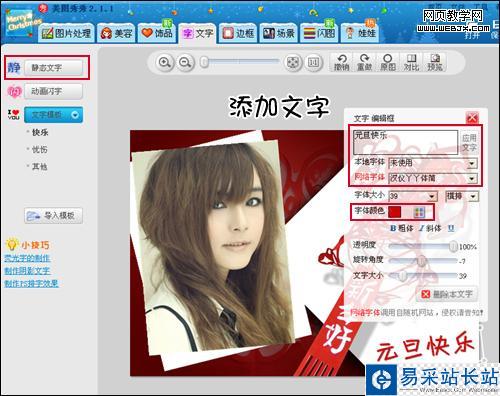Close the 文字编辑框 panel

pos(472,117)
